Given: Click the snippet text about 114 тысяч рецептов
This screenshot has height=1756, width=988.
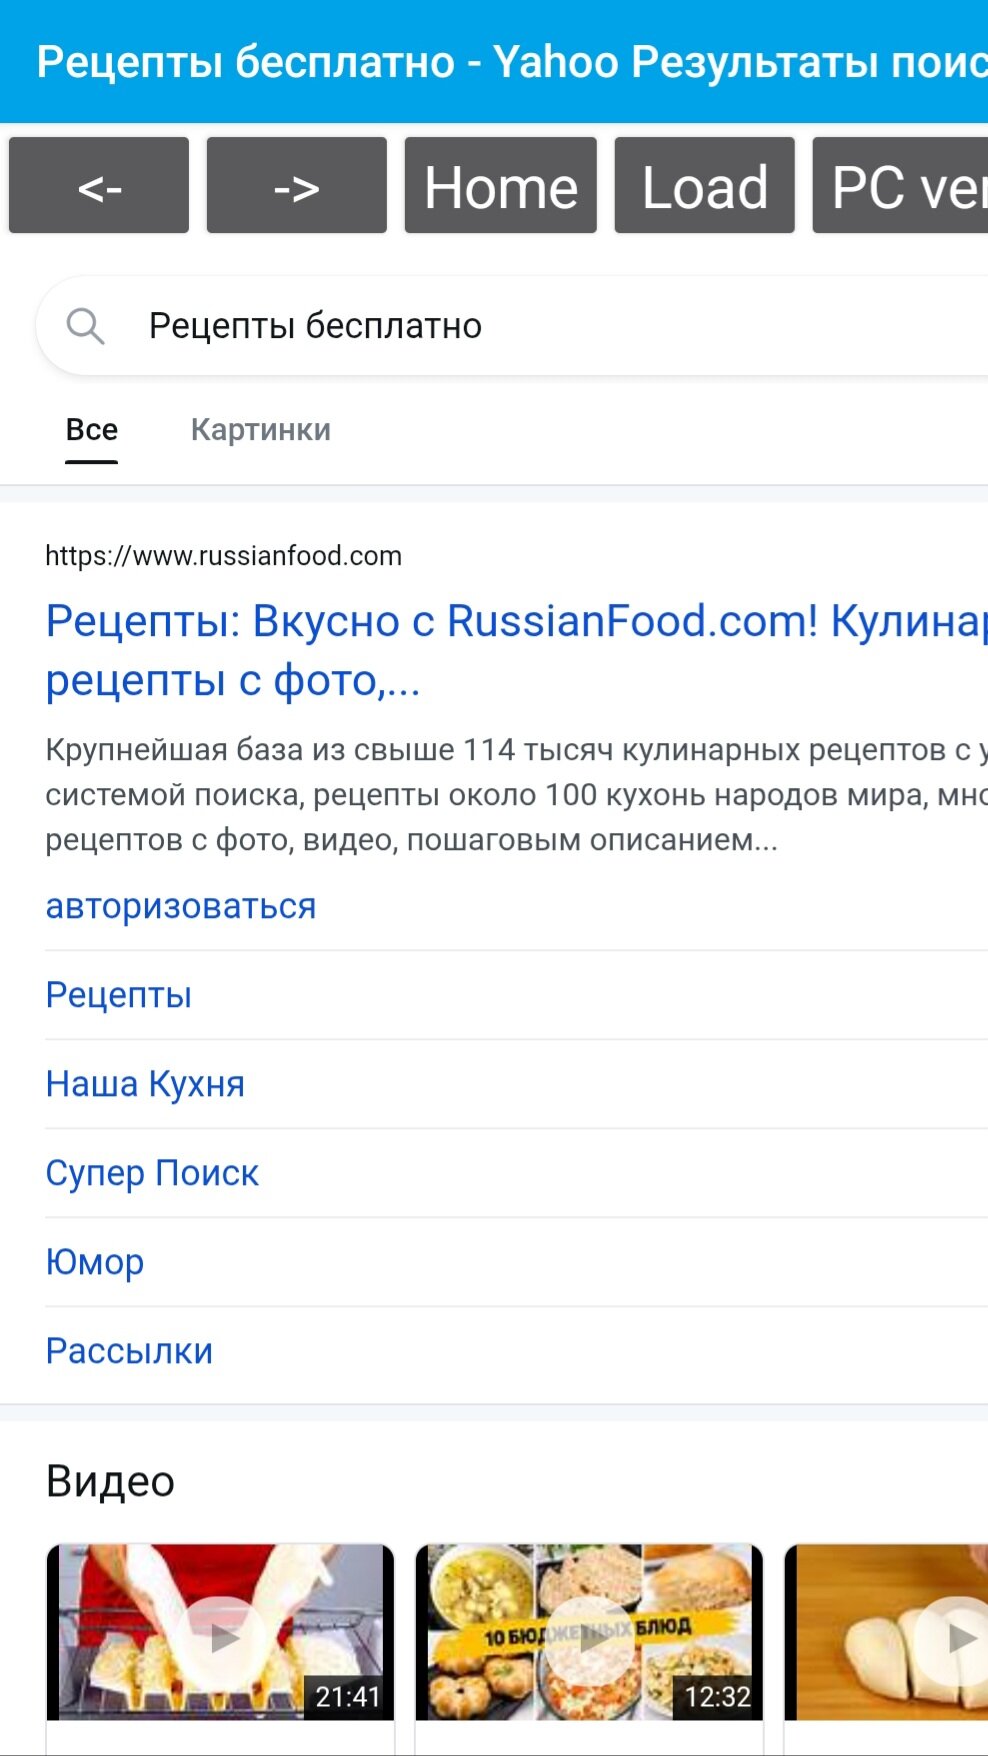Looking at the screenshot, I should pyautogui.click(x=517, y=795).
